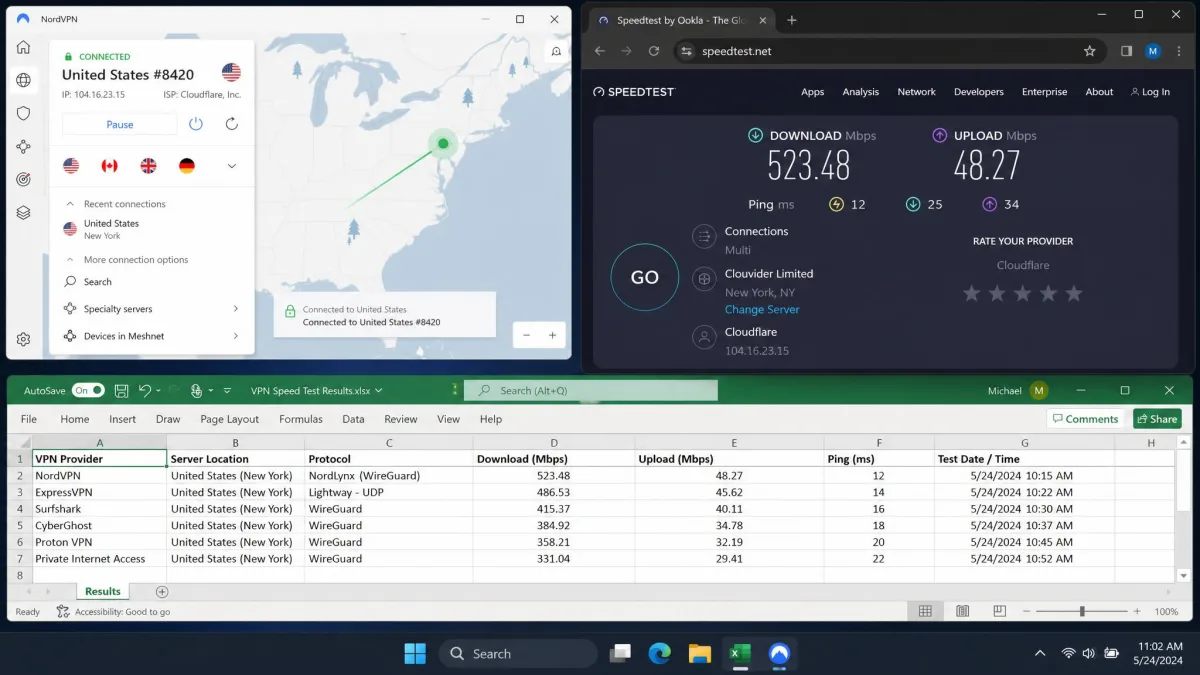Click the Excel Save icon
Screen dimensions: 1200x675
(121, 391)
